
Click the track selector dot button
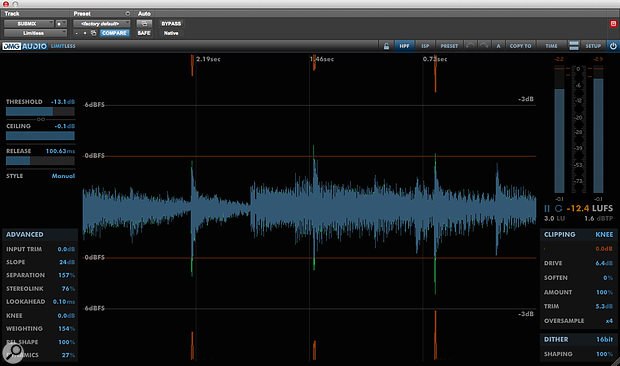point(61,24)
